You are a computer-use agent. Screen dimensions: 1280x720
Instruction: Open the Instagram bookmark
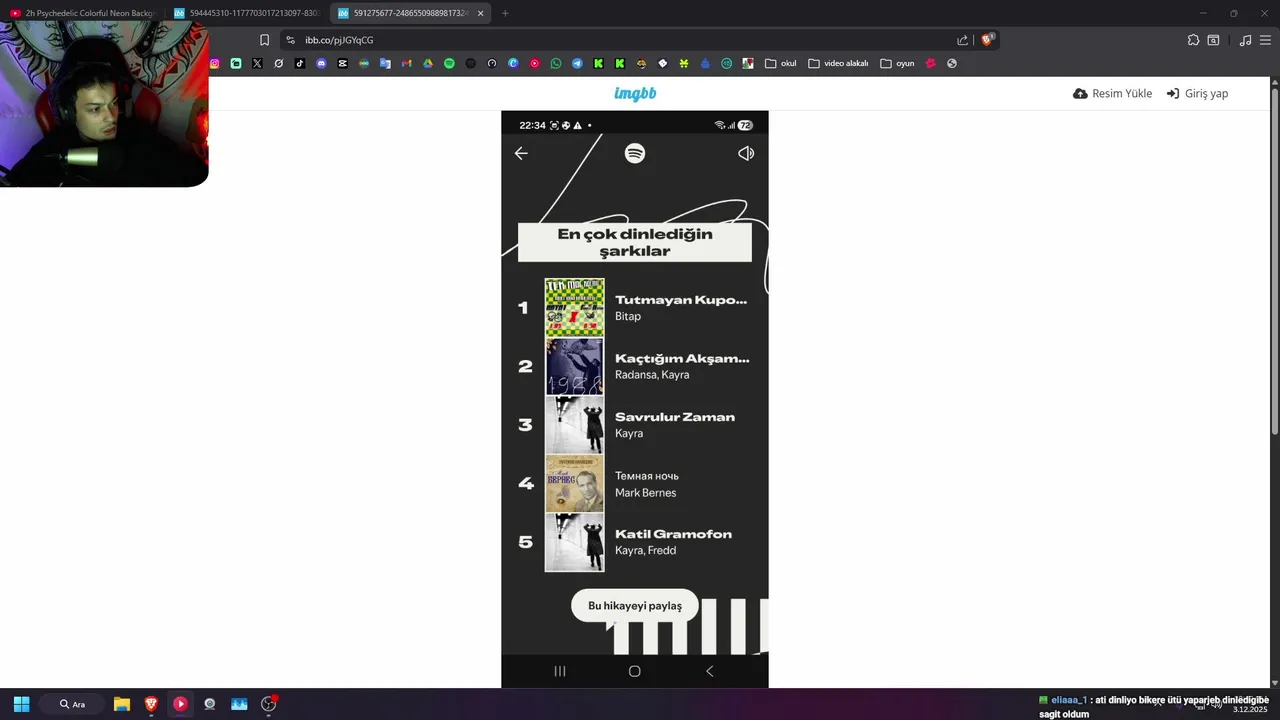click(x=214, y=63)
